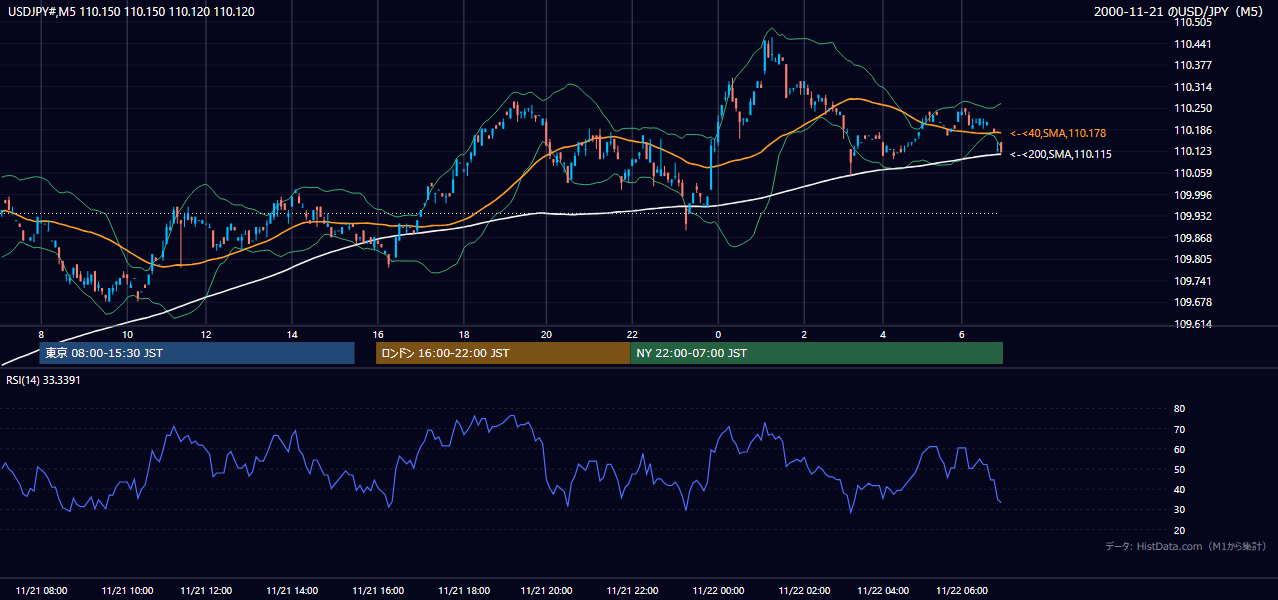The image size is (1278, 600).
Task: Click the 11/21 20:00 bottom time label
Action: click(546, 591)
